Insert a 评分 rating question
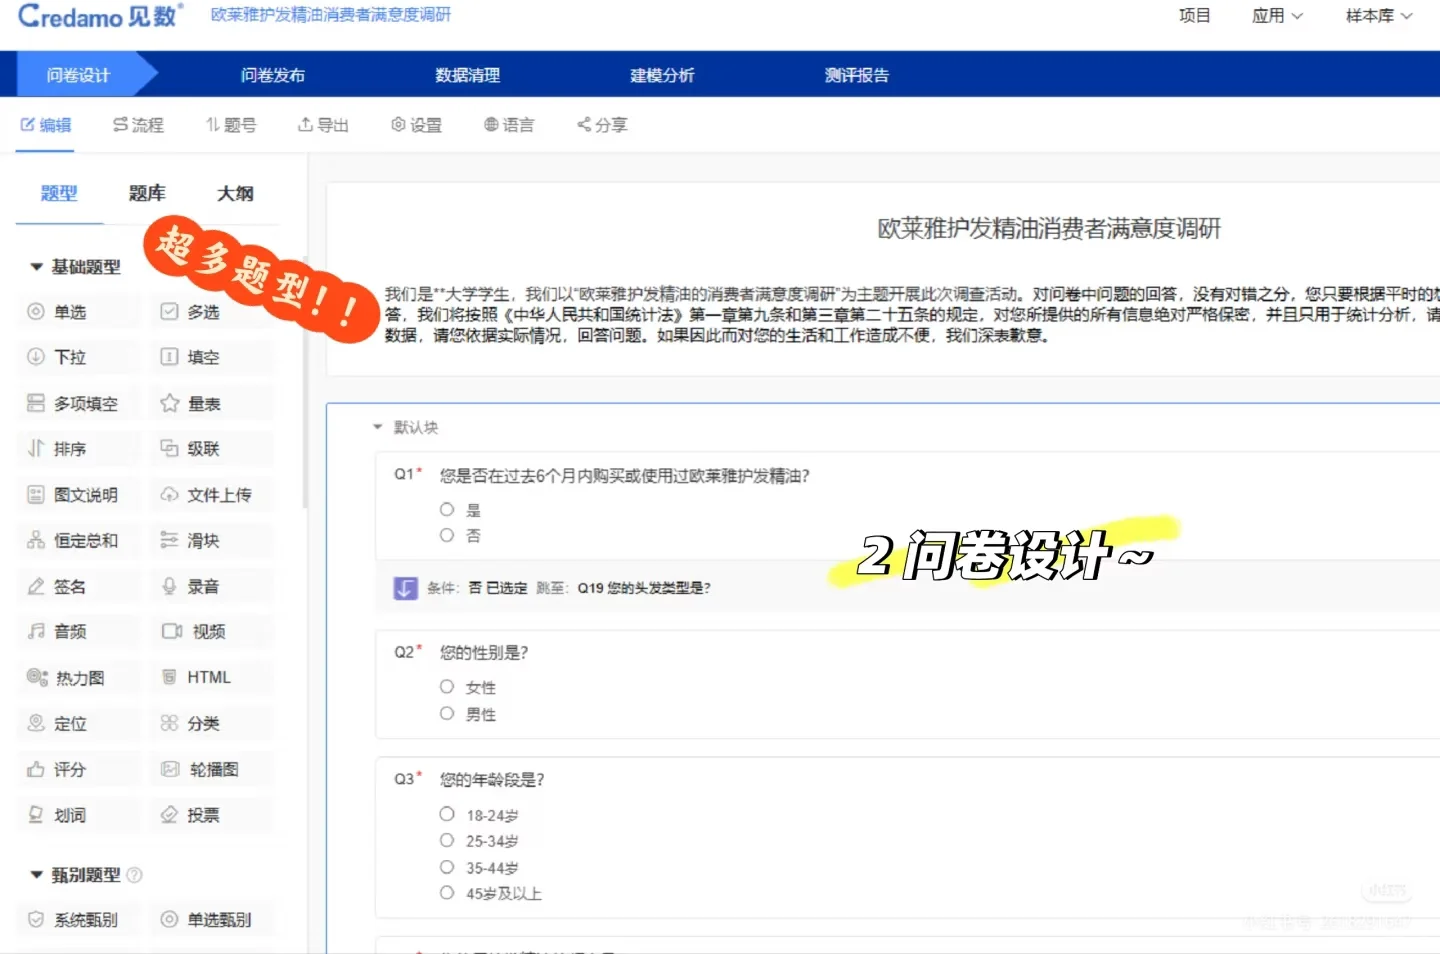Viewport: 1440px width, 954px height. pyautogui.click(x=78, y=769)
